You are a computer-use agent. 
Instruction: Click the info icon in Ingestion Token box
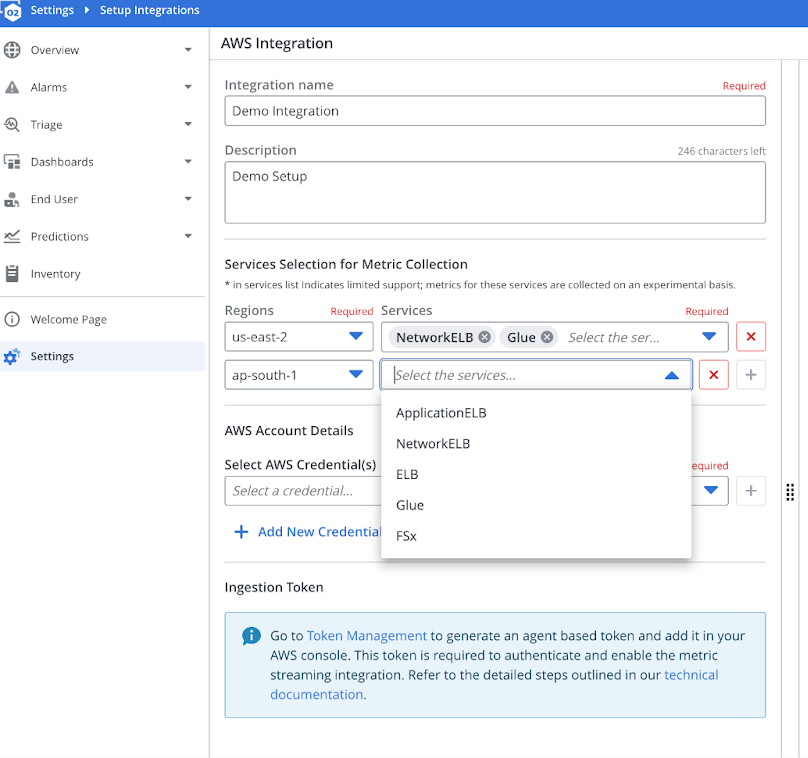pos(251,636)
